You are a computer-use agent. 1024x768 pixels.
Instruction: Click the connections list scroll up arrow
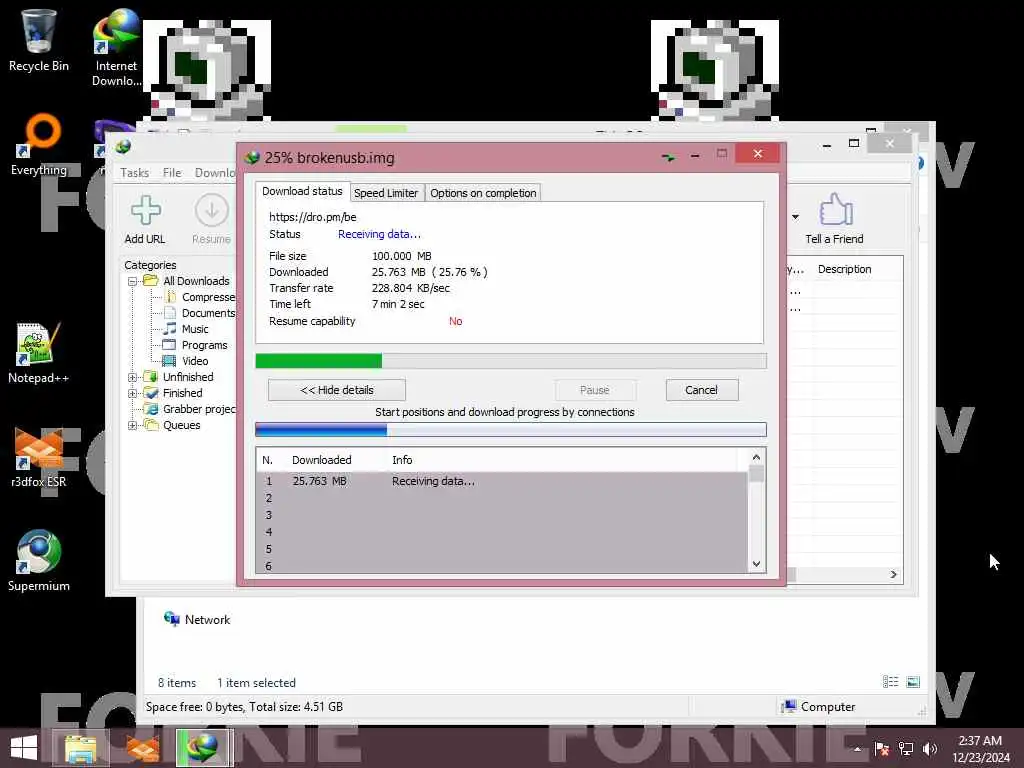pyautogui.click(x=756, y=457)
